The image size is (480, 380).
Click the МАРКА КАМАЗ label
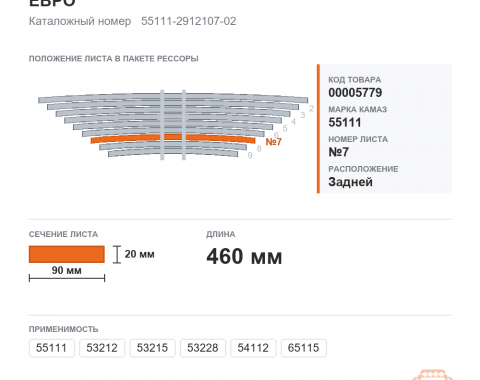(x=358, y=109)
